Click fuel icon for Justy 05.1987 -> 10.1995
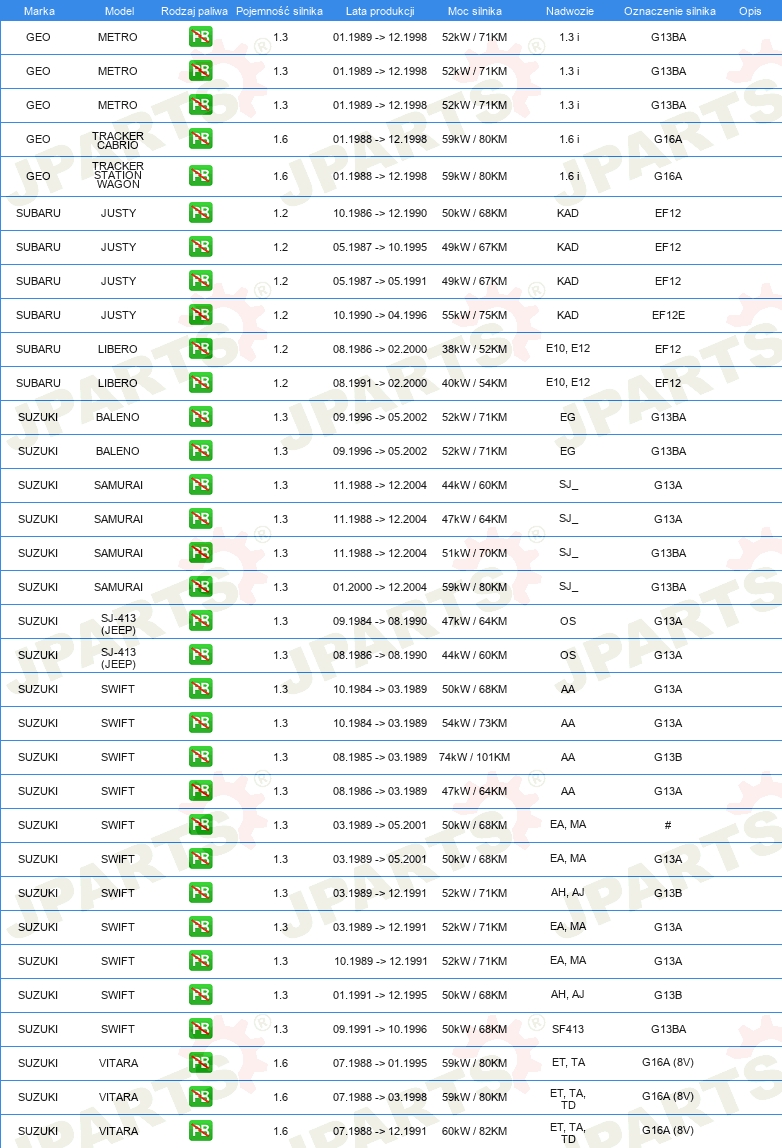Image resolution: width=782 pixels, height=1148 pixels. 201,247
